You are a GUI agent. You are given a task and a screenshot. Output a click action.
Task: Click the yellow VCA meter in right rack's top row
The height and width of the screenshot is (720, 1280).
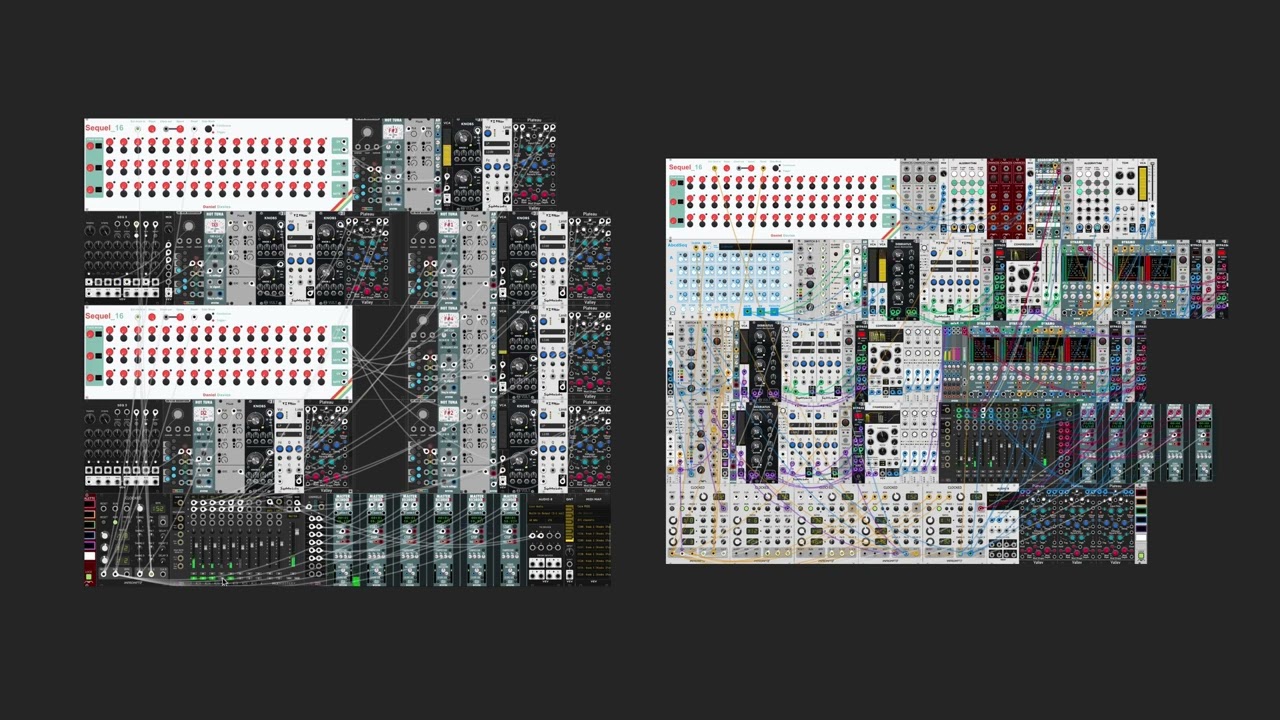[x=1142, y=186]
